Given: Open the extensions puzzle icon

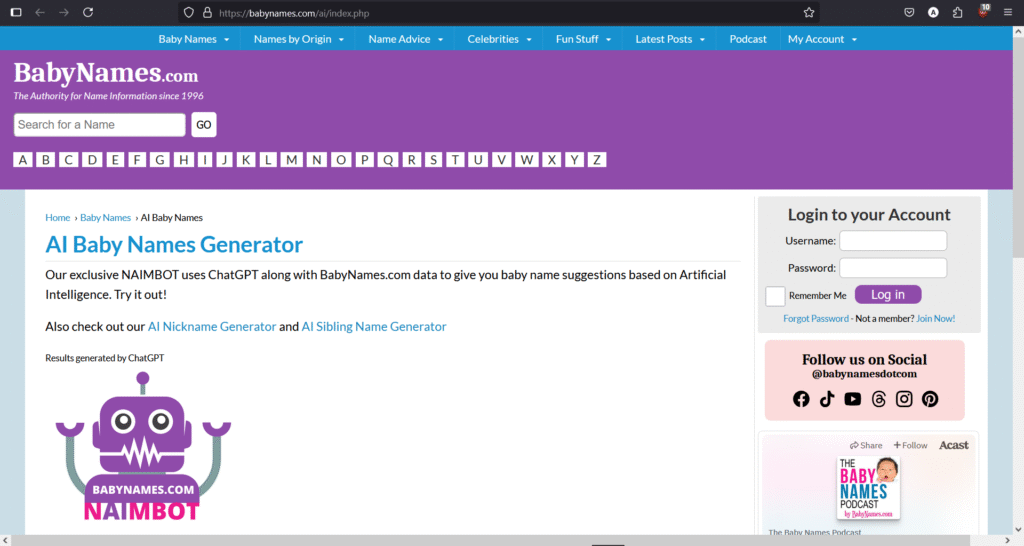Looking at the screenshot, I should pos(957,12).
